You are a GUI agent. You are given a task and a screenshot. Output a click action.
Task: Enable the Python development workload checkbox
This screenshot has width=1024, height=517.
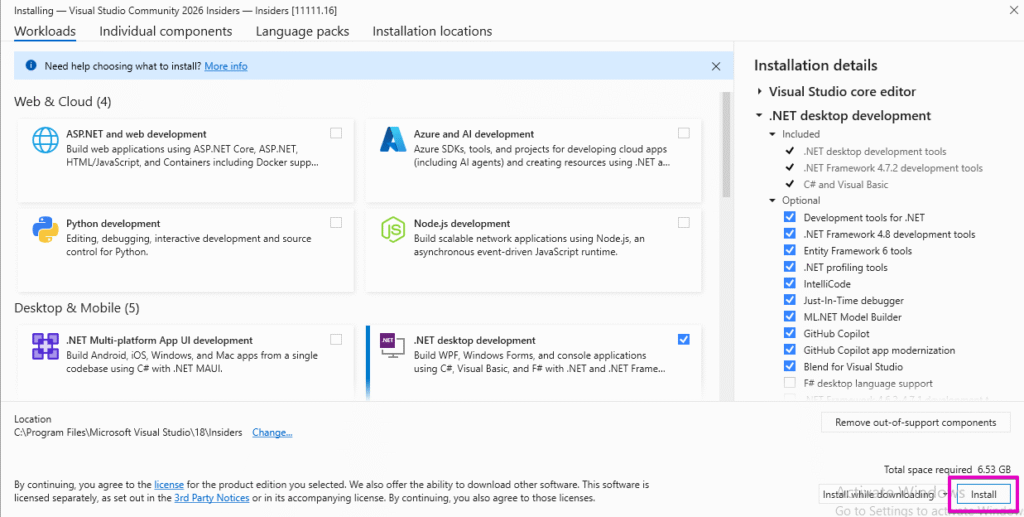[336, 222]
